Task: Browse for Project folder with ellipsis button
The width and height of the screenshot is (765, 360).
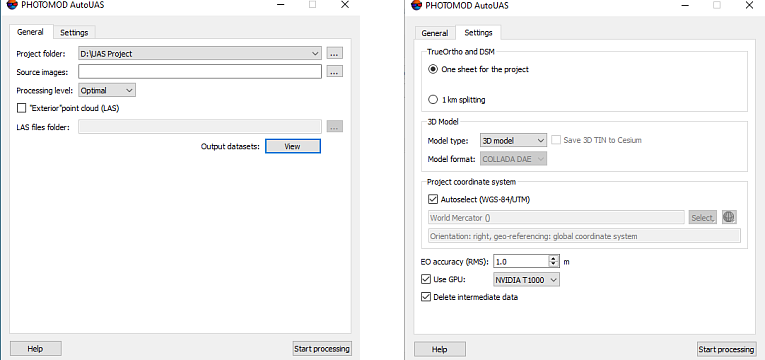Action: pyautogui.click(x=335, y=53)
